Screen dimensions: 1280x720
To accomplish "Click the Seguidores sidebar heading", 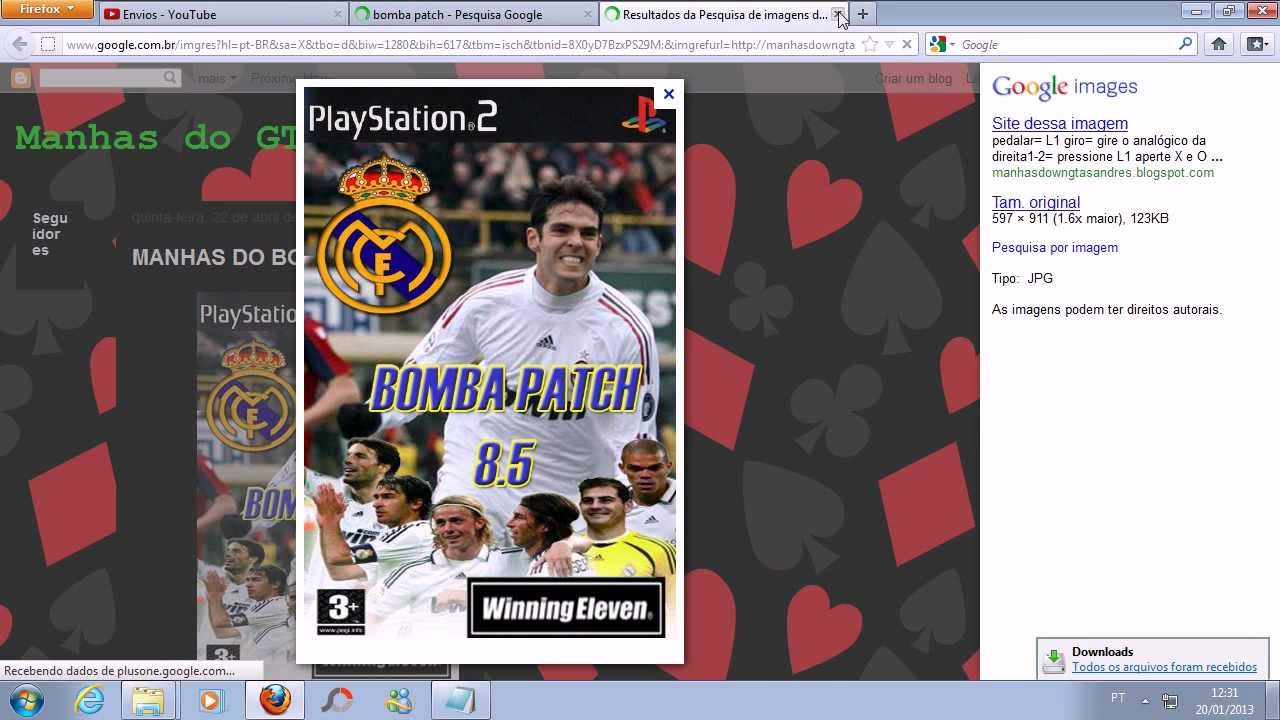I will 50,234.
